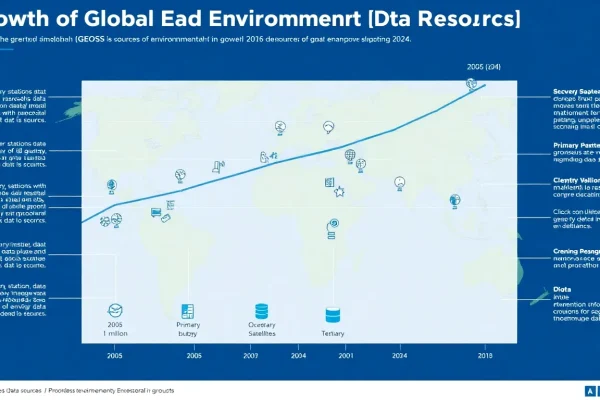The height and width of the screenshot is (400, 600).
Task: Click the small dark icon right of the hand icon
Action: pyautogui.click(x=274, y=155)
